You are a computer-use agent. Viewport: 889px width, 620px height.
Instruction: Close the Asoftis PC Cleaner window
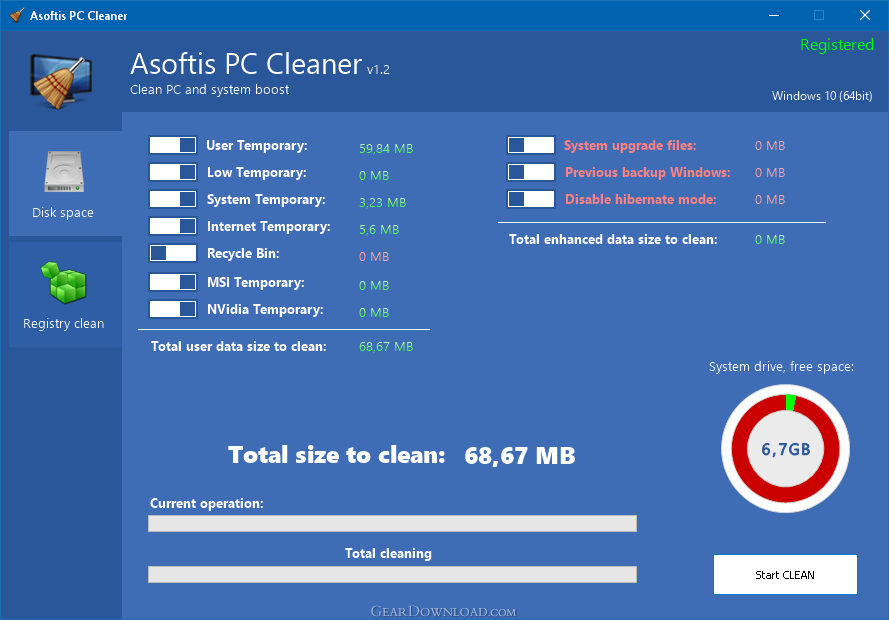click(x=865, y=15)
